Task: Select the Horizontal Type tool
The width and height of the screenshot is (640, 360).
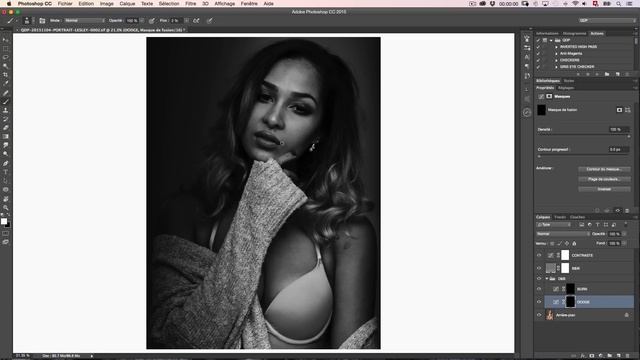Action: 5,172
